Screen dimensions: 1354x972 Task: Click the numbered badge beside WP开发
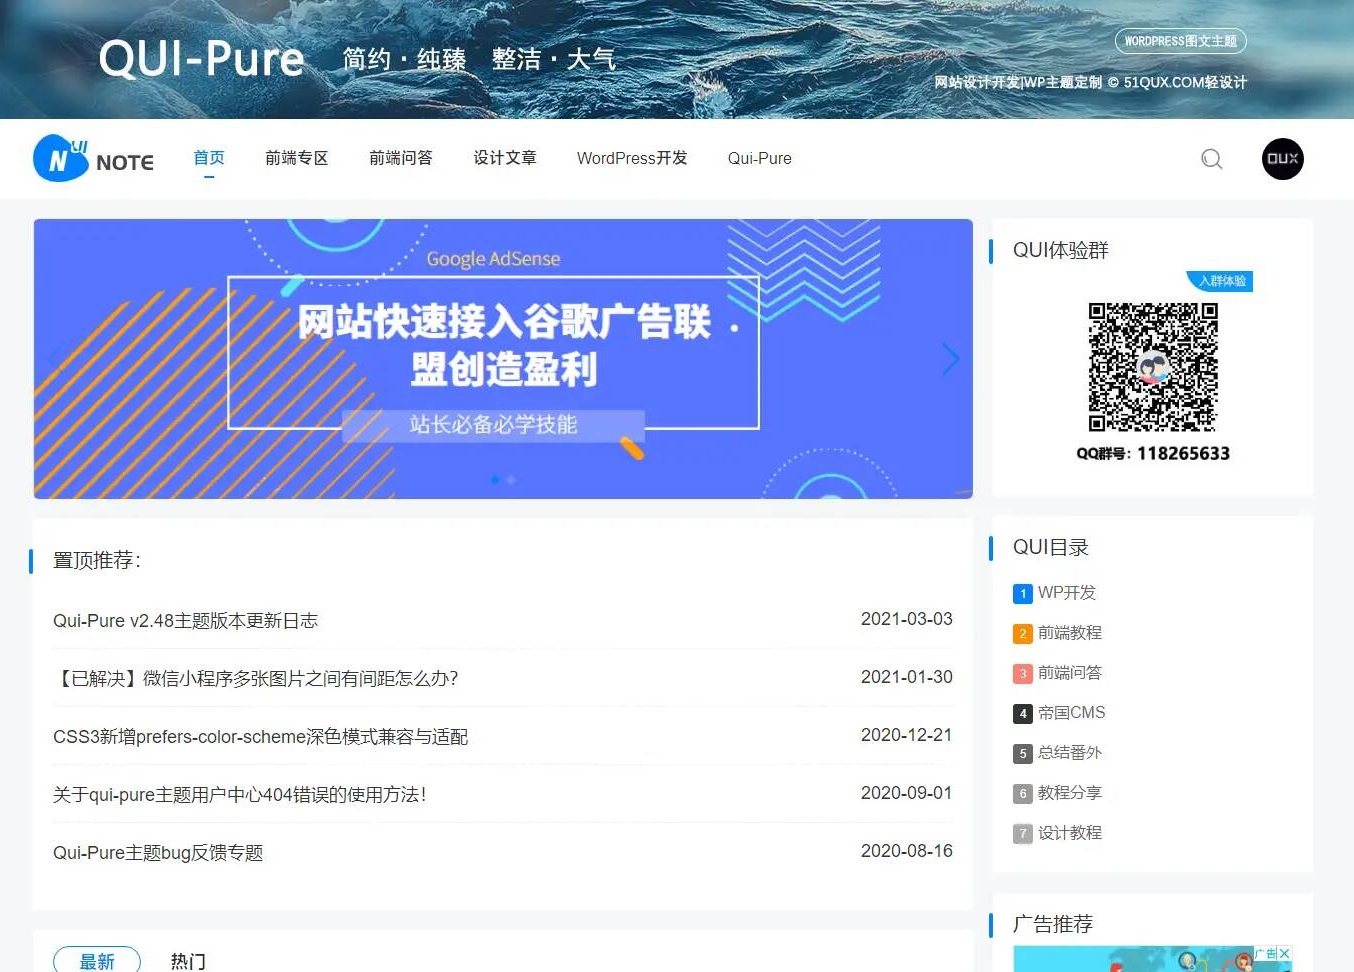[x=1022, y=593]
